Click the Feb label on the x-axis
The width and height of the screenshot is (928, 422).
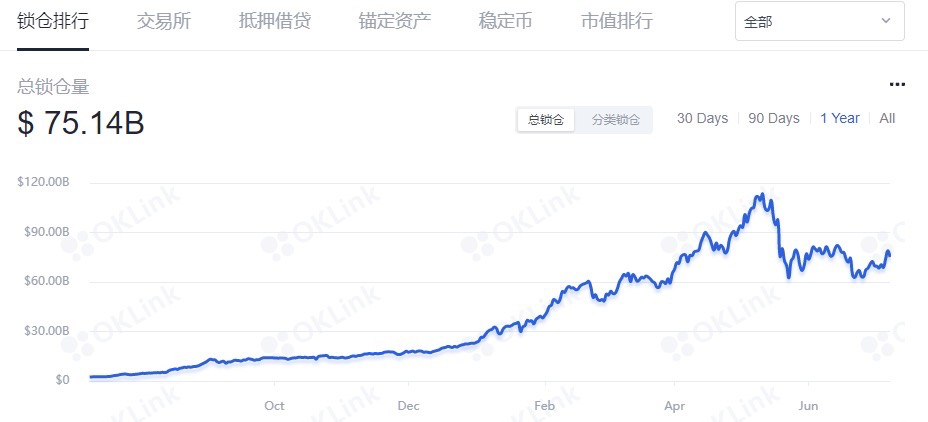544,405
